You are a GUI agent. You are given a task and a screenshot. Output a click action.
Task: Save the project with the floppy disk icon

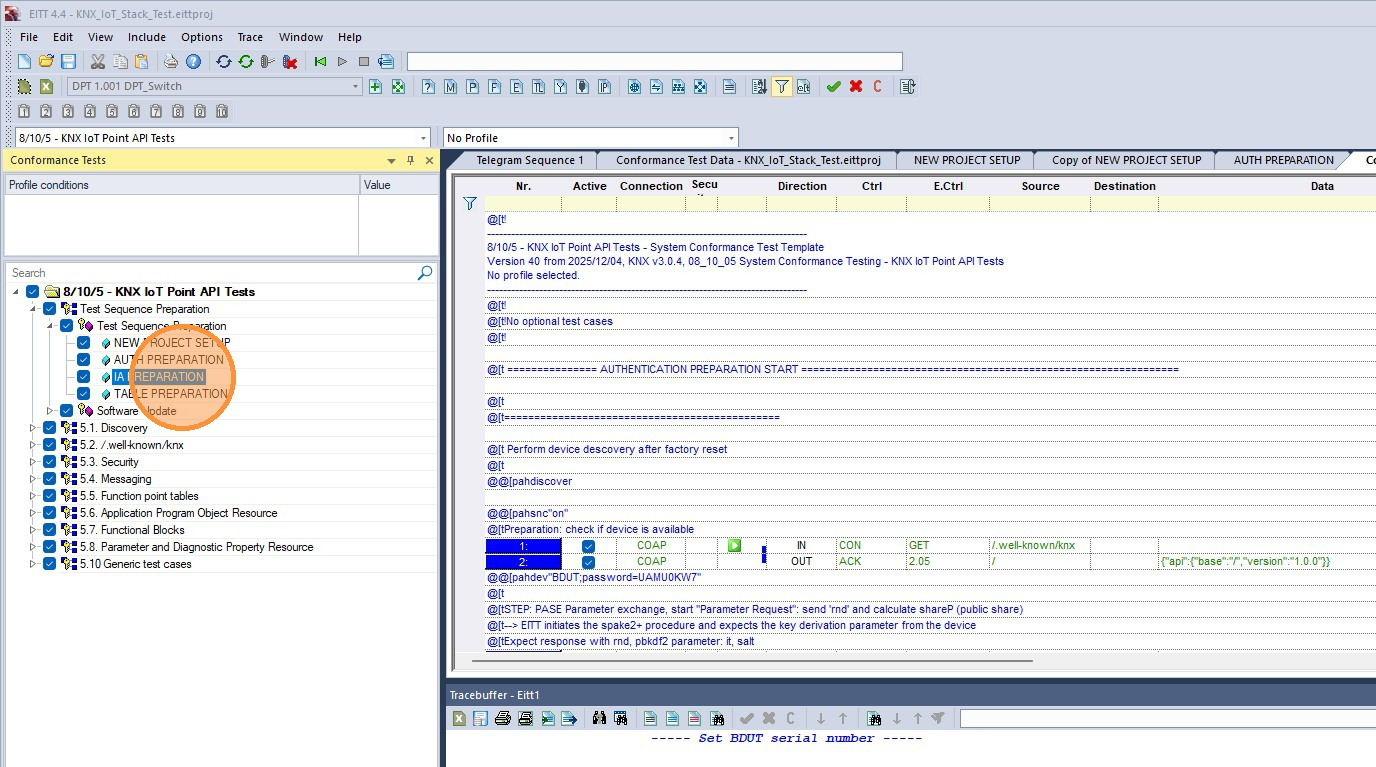tap(68, 62)
